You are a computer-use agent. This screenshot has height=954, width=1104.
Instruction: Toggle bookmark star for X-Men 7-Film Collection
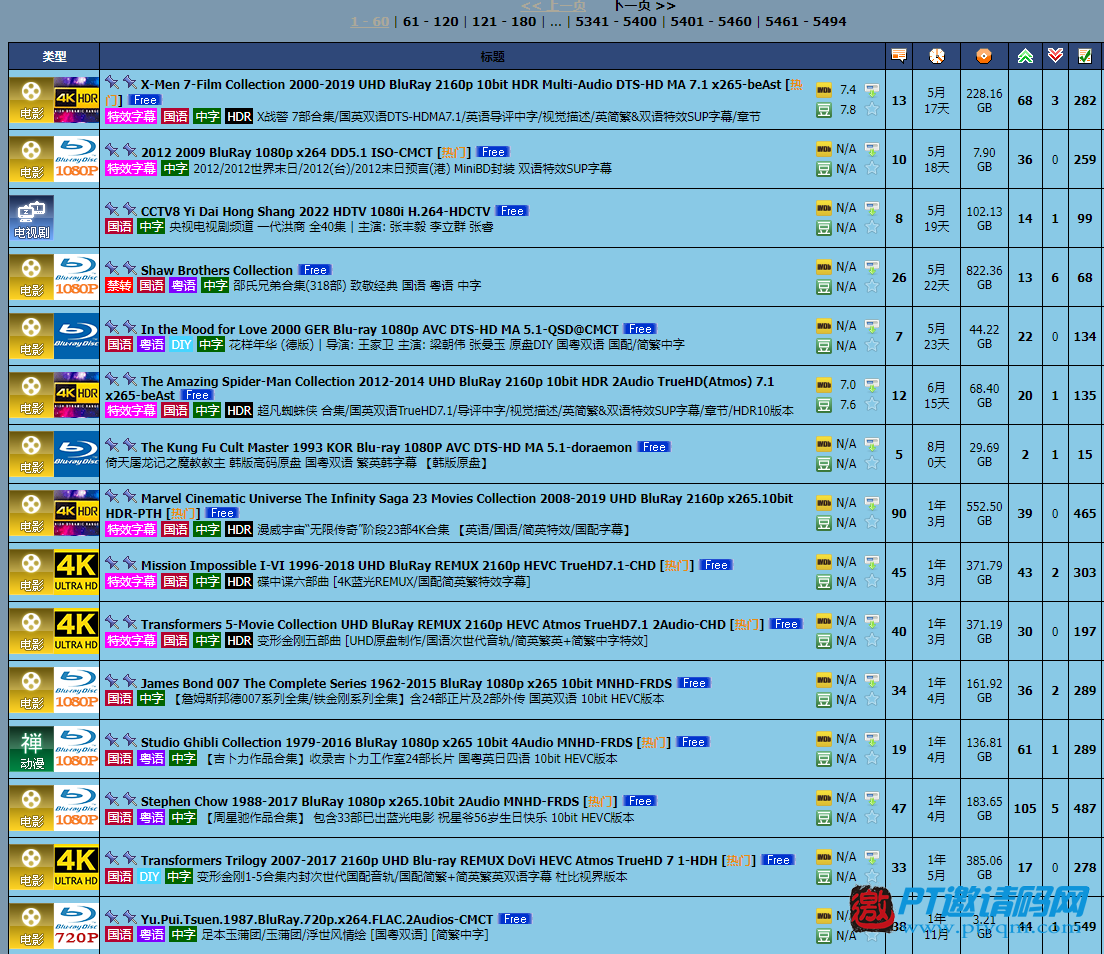(872, 109)
